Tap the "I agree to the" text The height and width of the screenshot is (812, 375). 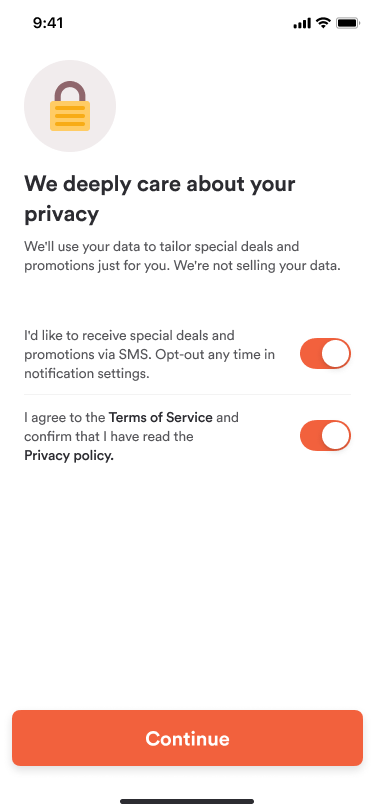pyautogui.click(x=65, y=418)
